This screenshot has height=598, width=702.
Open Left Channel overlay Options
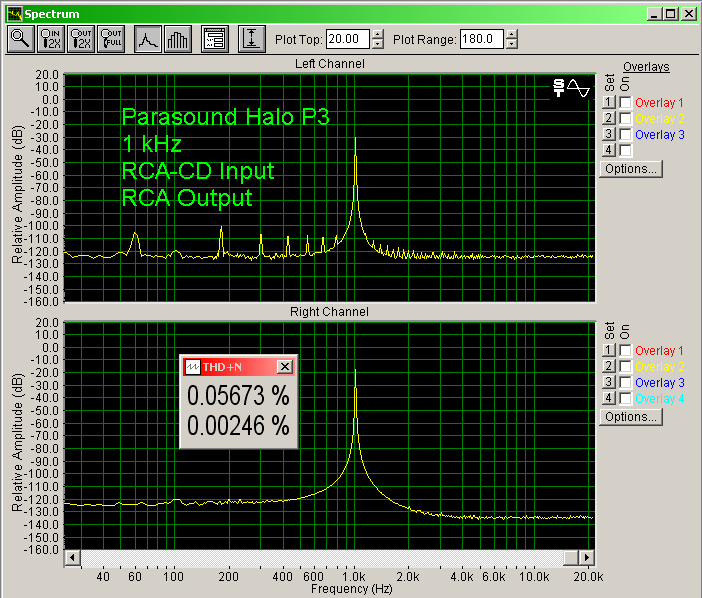coord(630,169)
